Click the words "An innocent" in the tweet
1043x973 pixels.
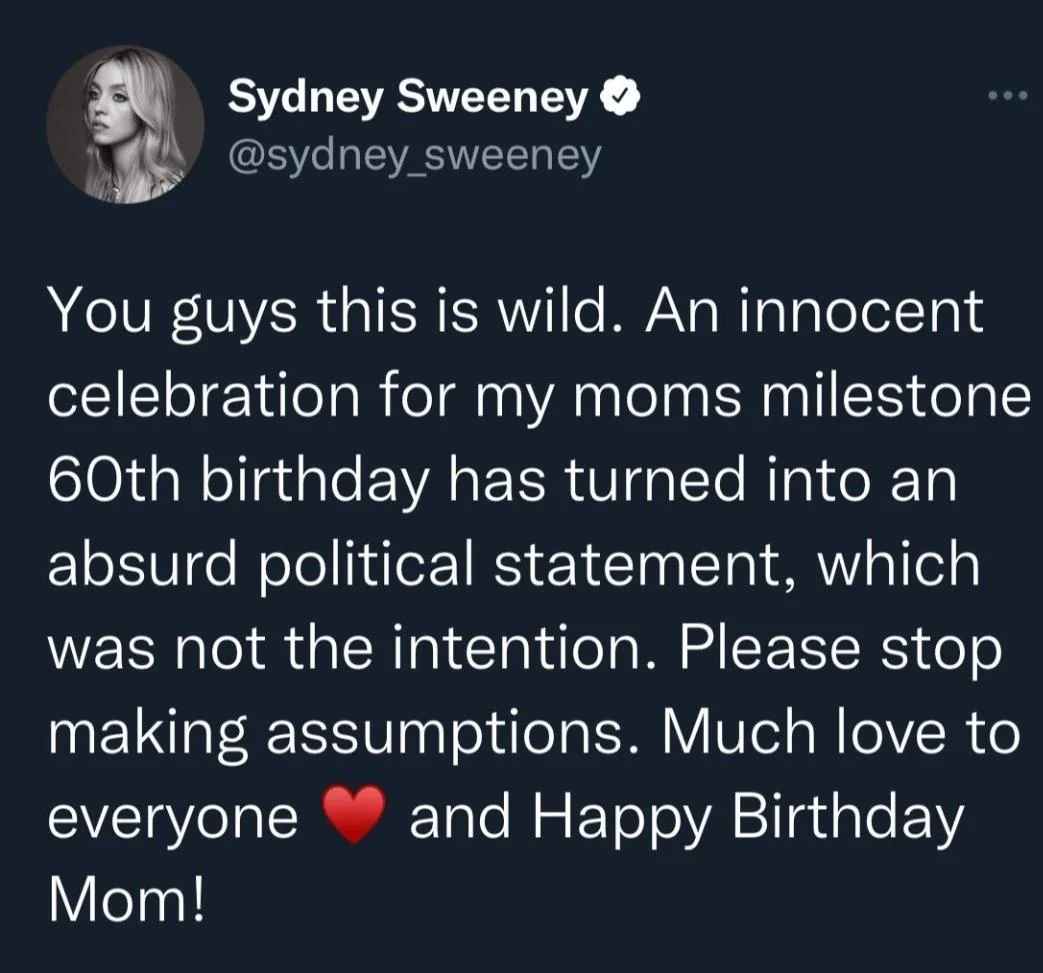tap(815, 313)
